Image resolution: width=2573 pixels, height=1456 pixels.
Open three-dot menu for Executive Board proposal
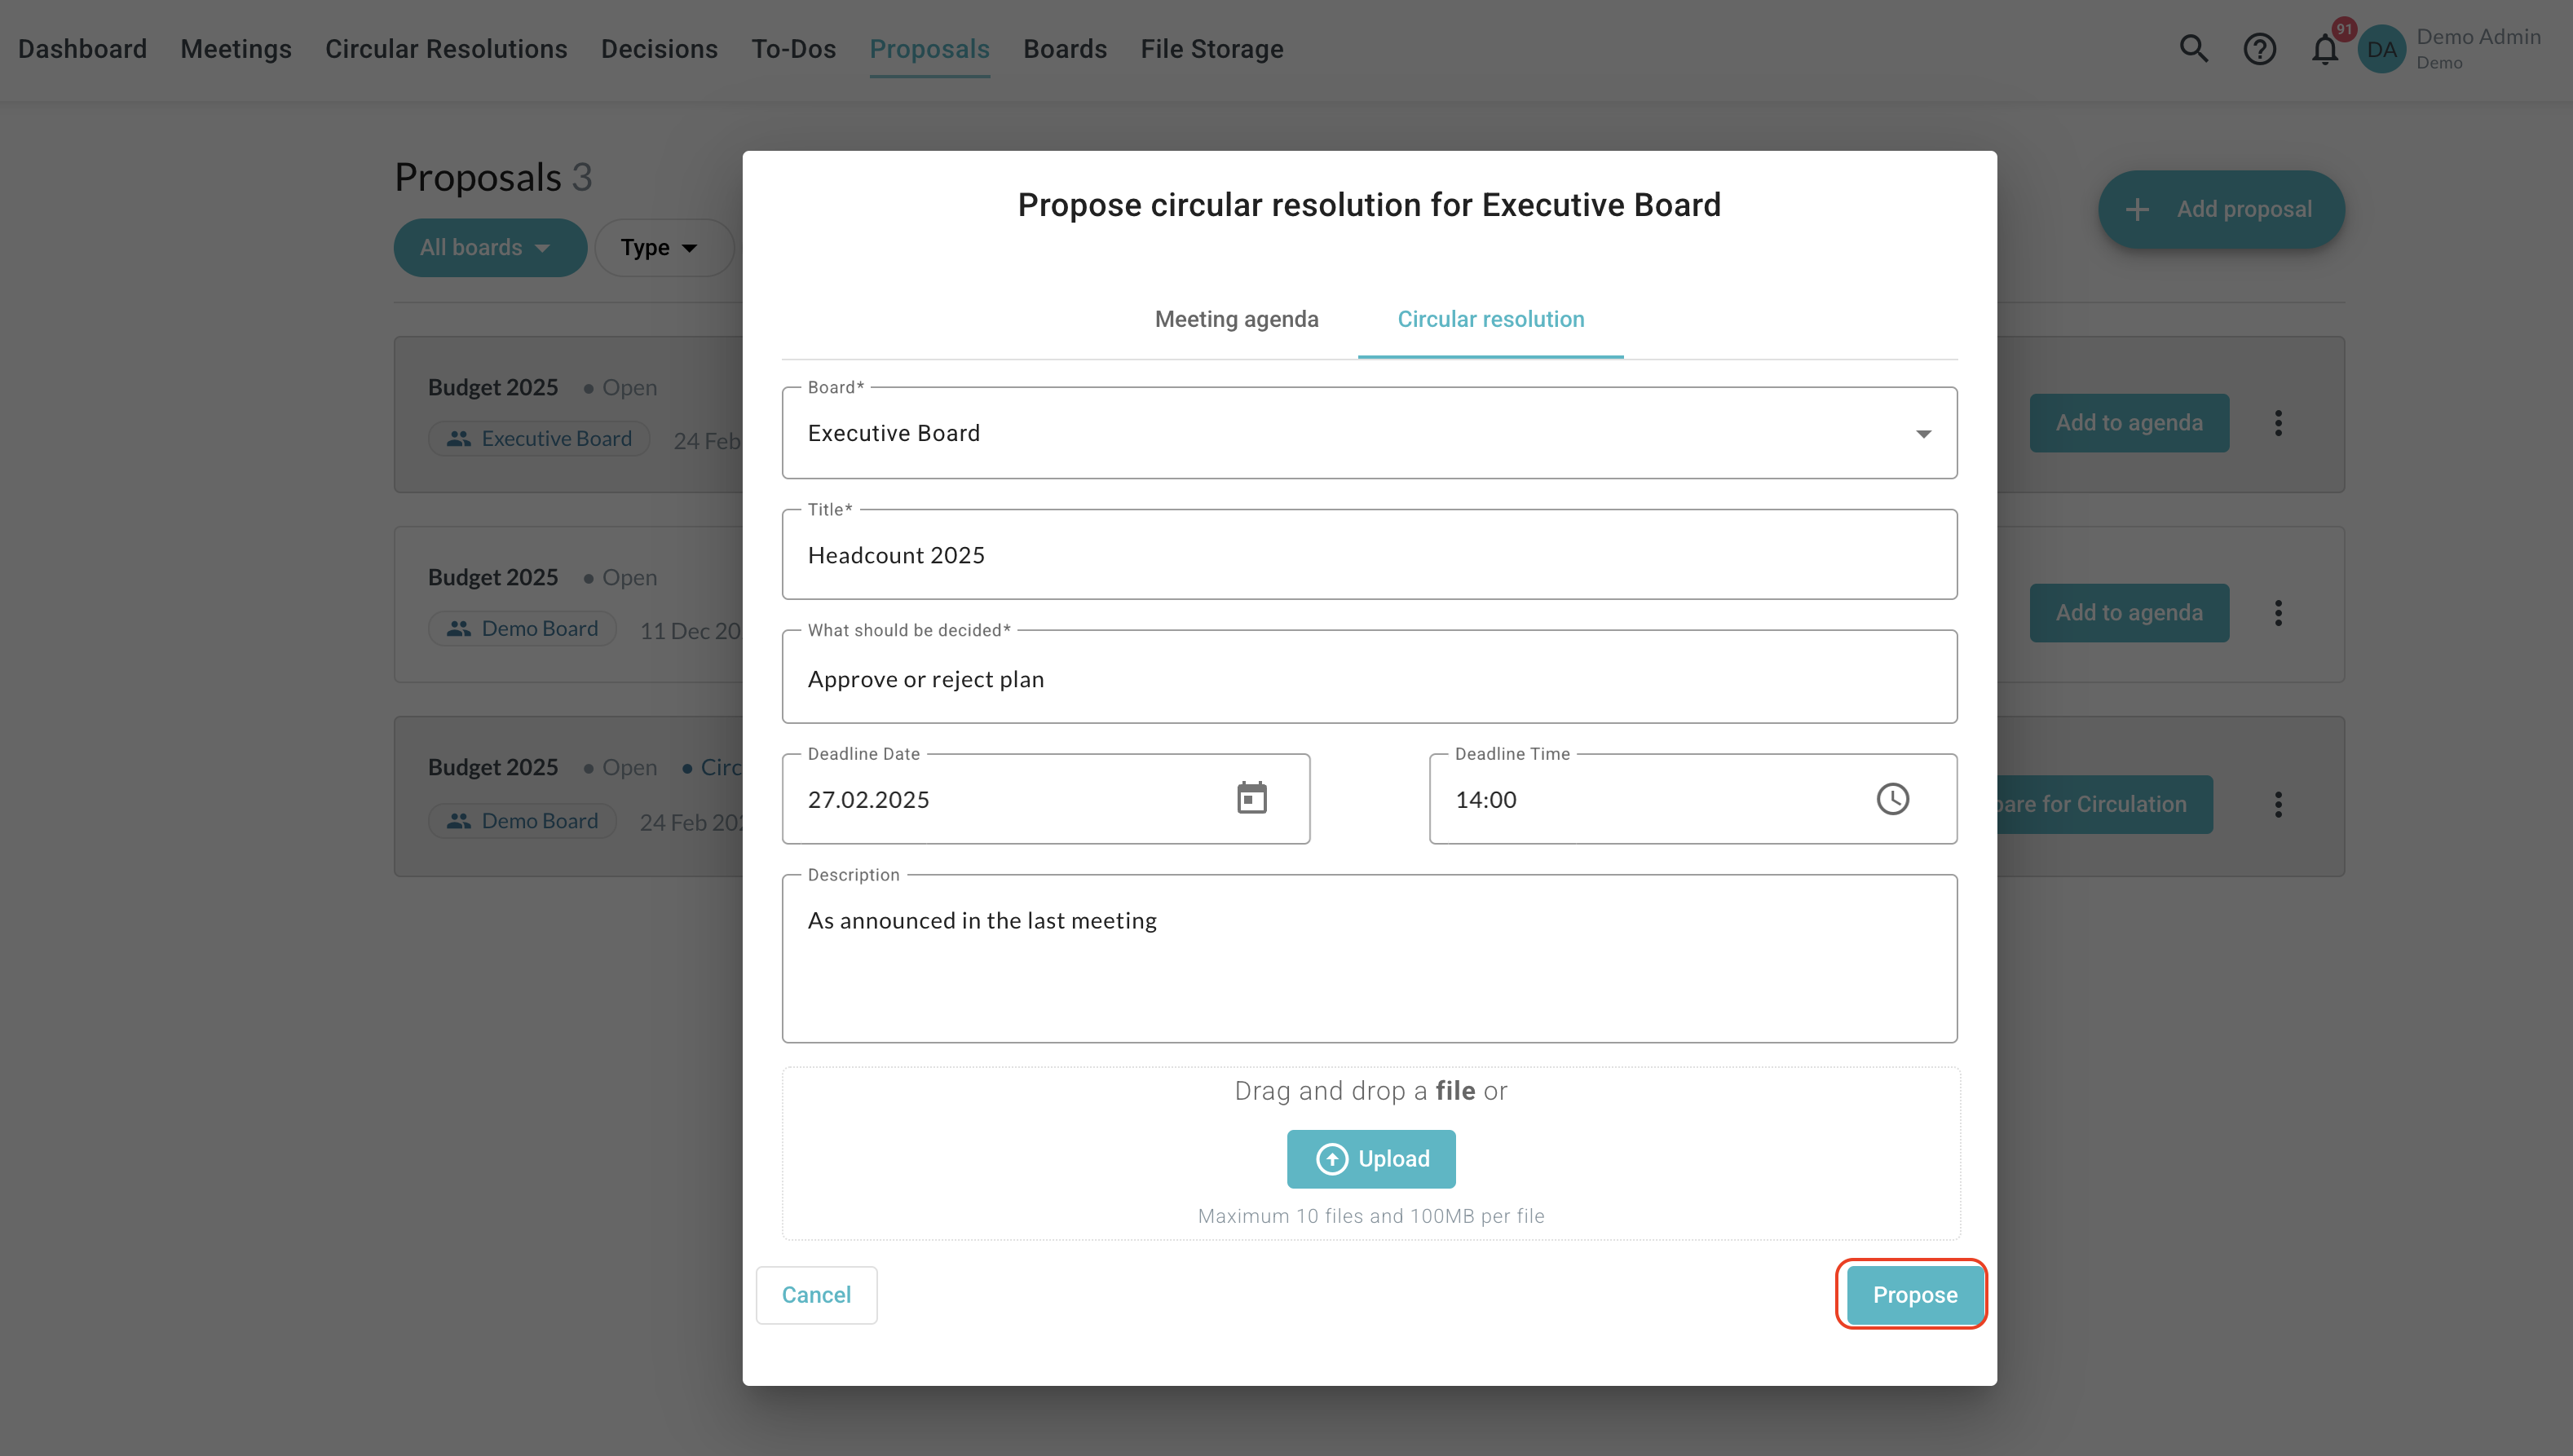click(x=2278, y=423)
